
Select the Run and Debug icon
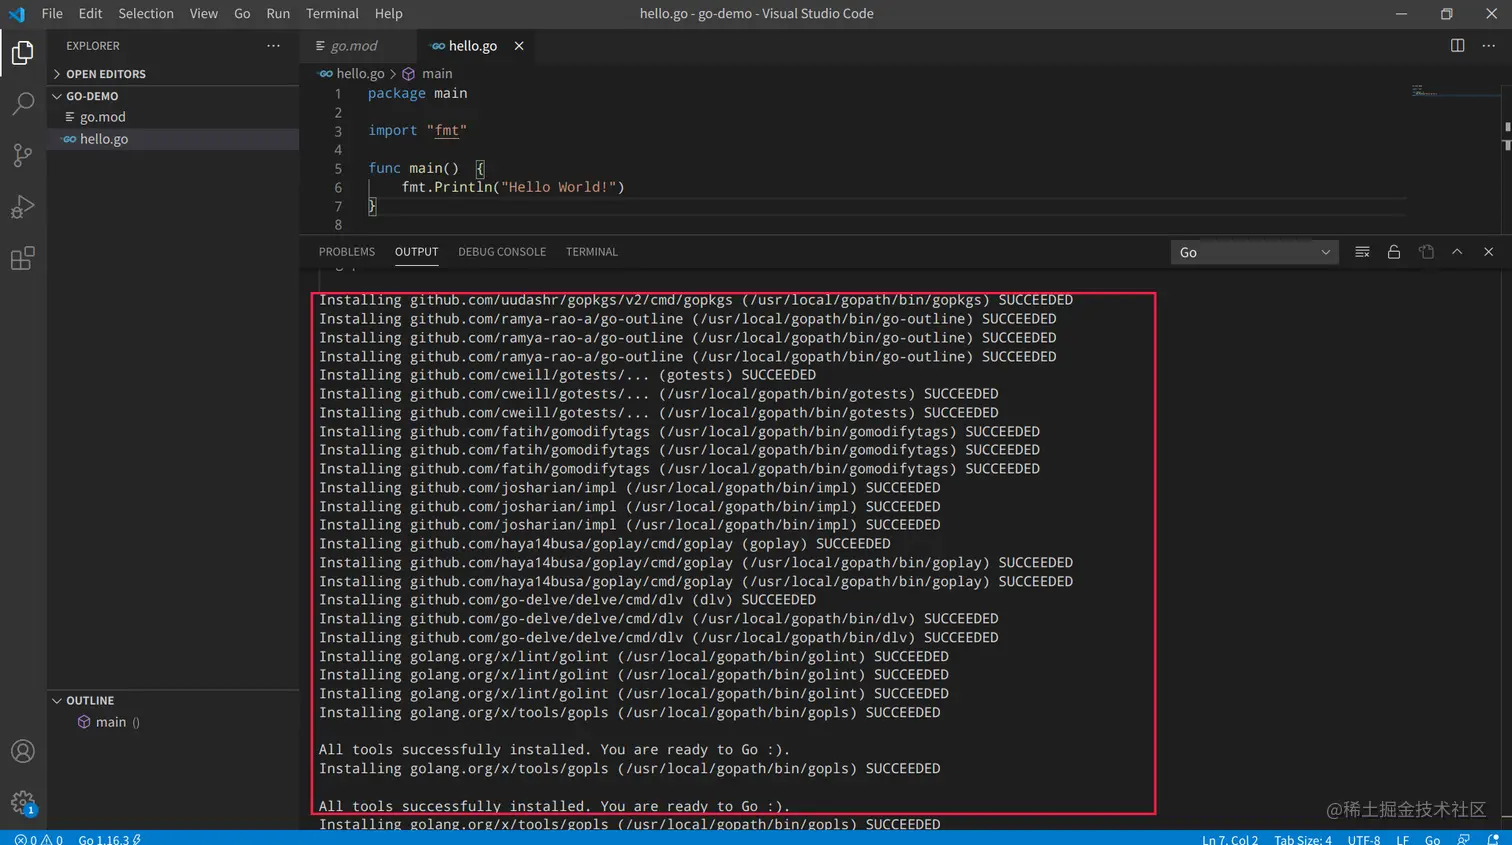pyautogui.click(x=22, y=207)
